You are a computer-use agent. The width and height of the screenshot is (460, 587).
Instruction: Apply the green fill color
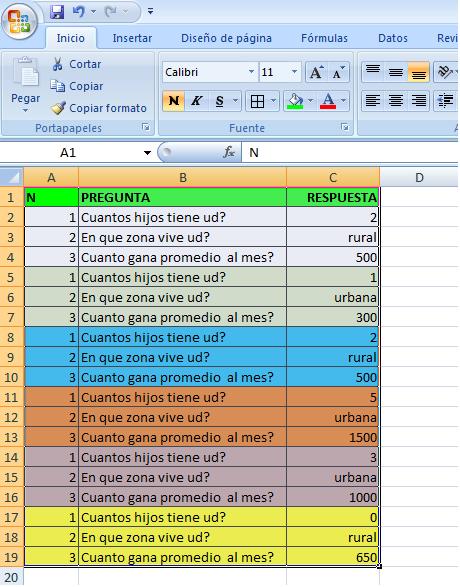(x=295, y=101)
